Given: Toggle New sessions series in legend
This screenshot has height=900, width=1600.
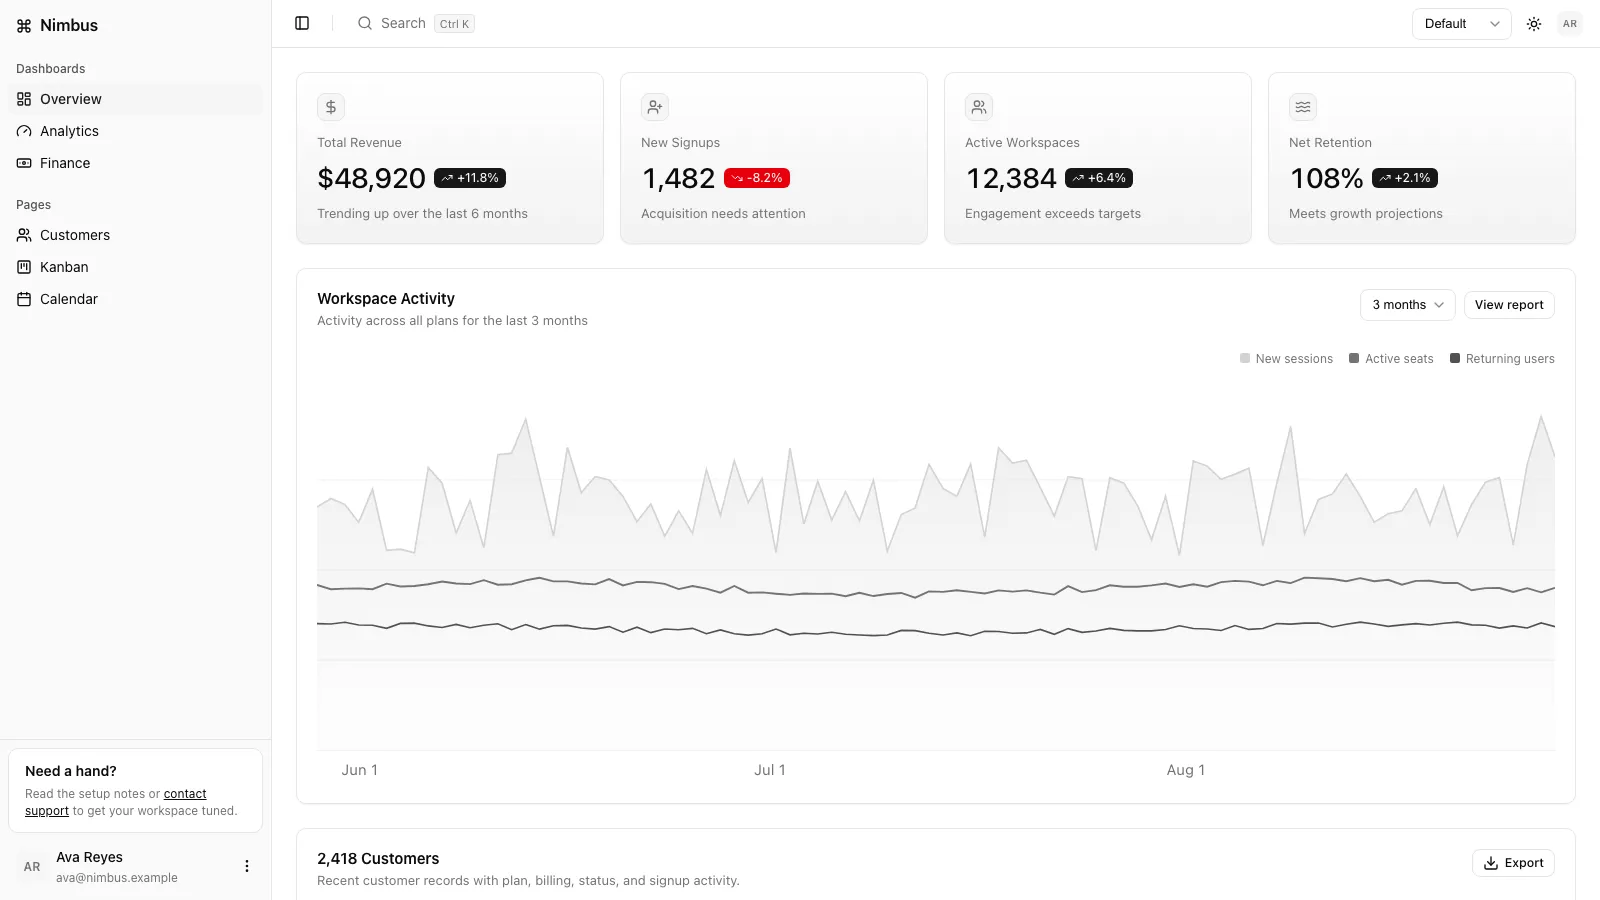Looking at the screenshot, I should click(x=1286, y=359).
